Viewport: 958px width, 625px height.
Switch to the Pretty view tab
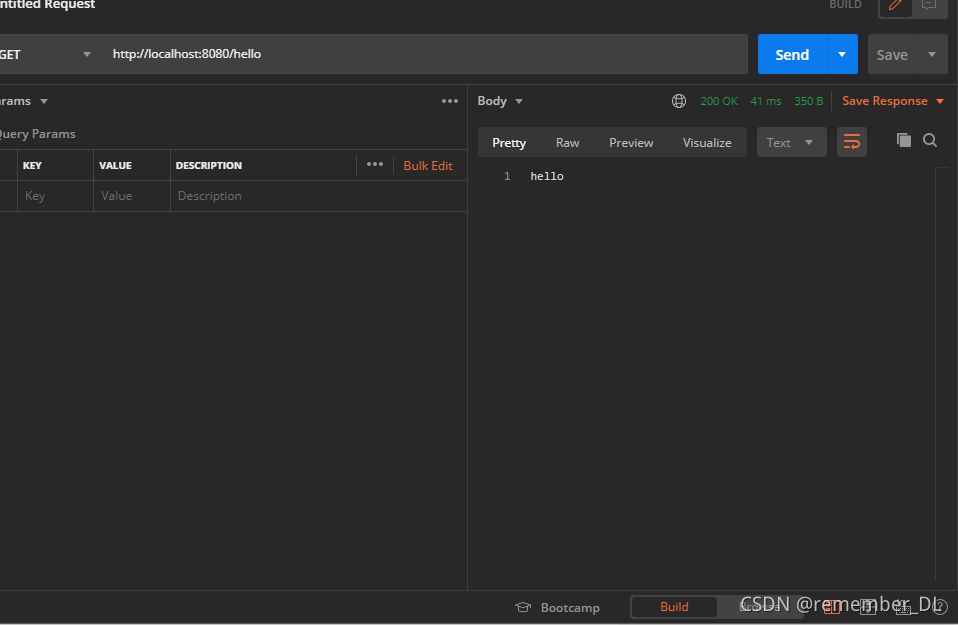pos(509,142)
